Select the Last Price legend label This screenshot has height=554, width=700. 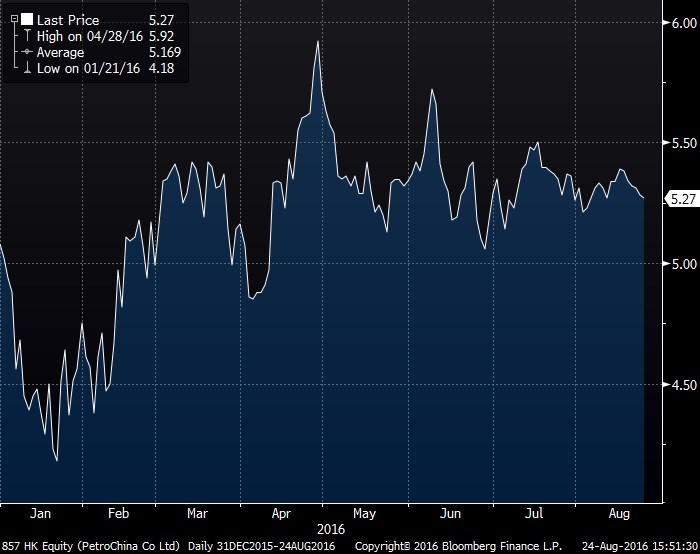(x=66, y=18)
